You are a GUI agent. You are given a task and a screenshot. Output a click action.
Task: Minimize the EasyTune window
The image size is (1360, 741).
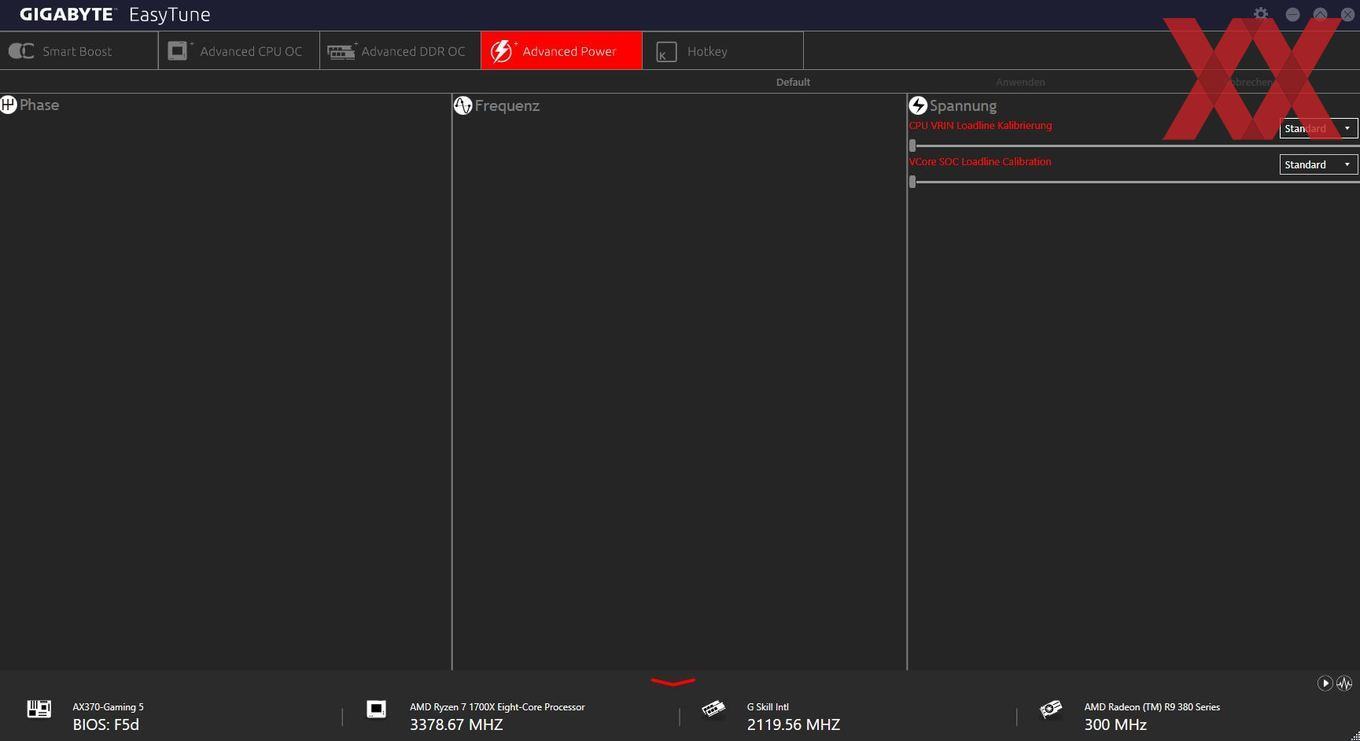point(1293,14)
